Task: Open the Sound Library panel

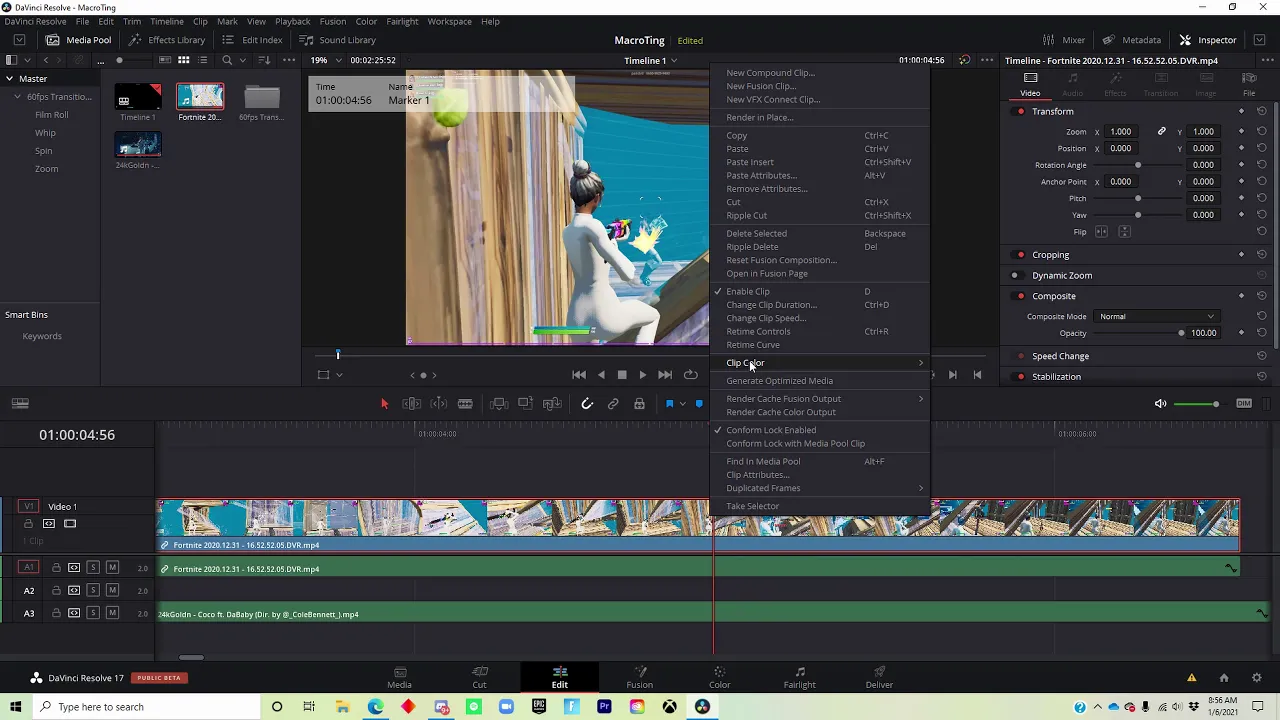Action: click(x=338, y=40)
